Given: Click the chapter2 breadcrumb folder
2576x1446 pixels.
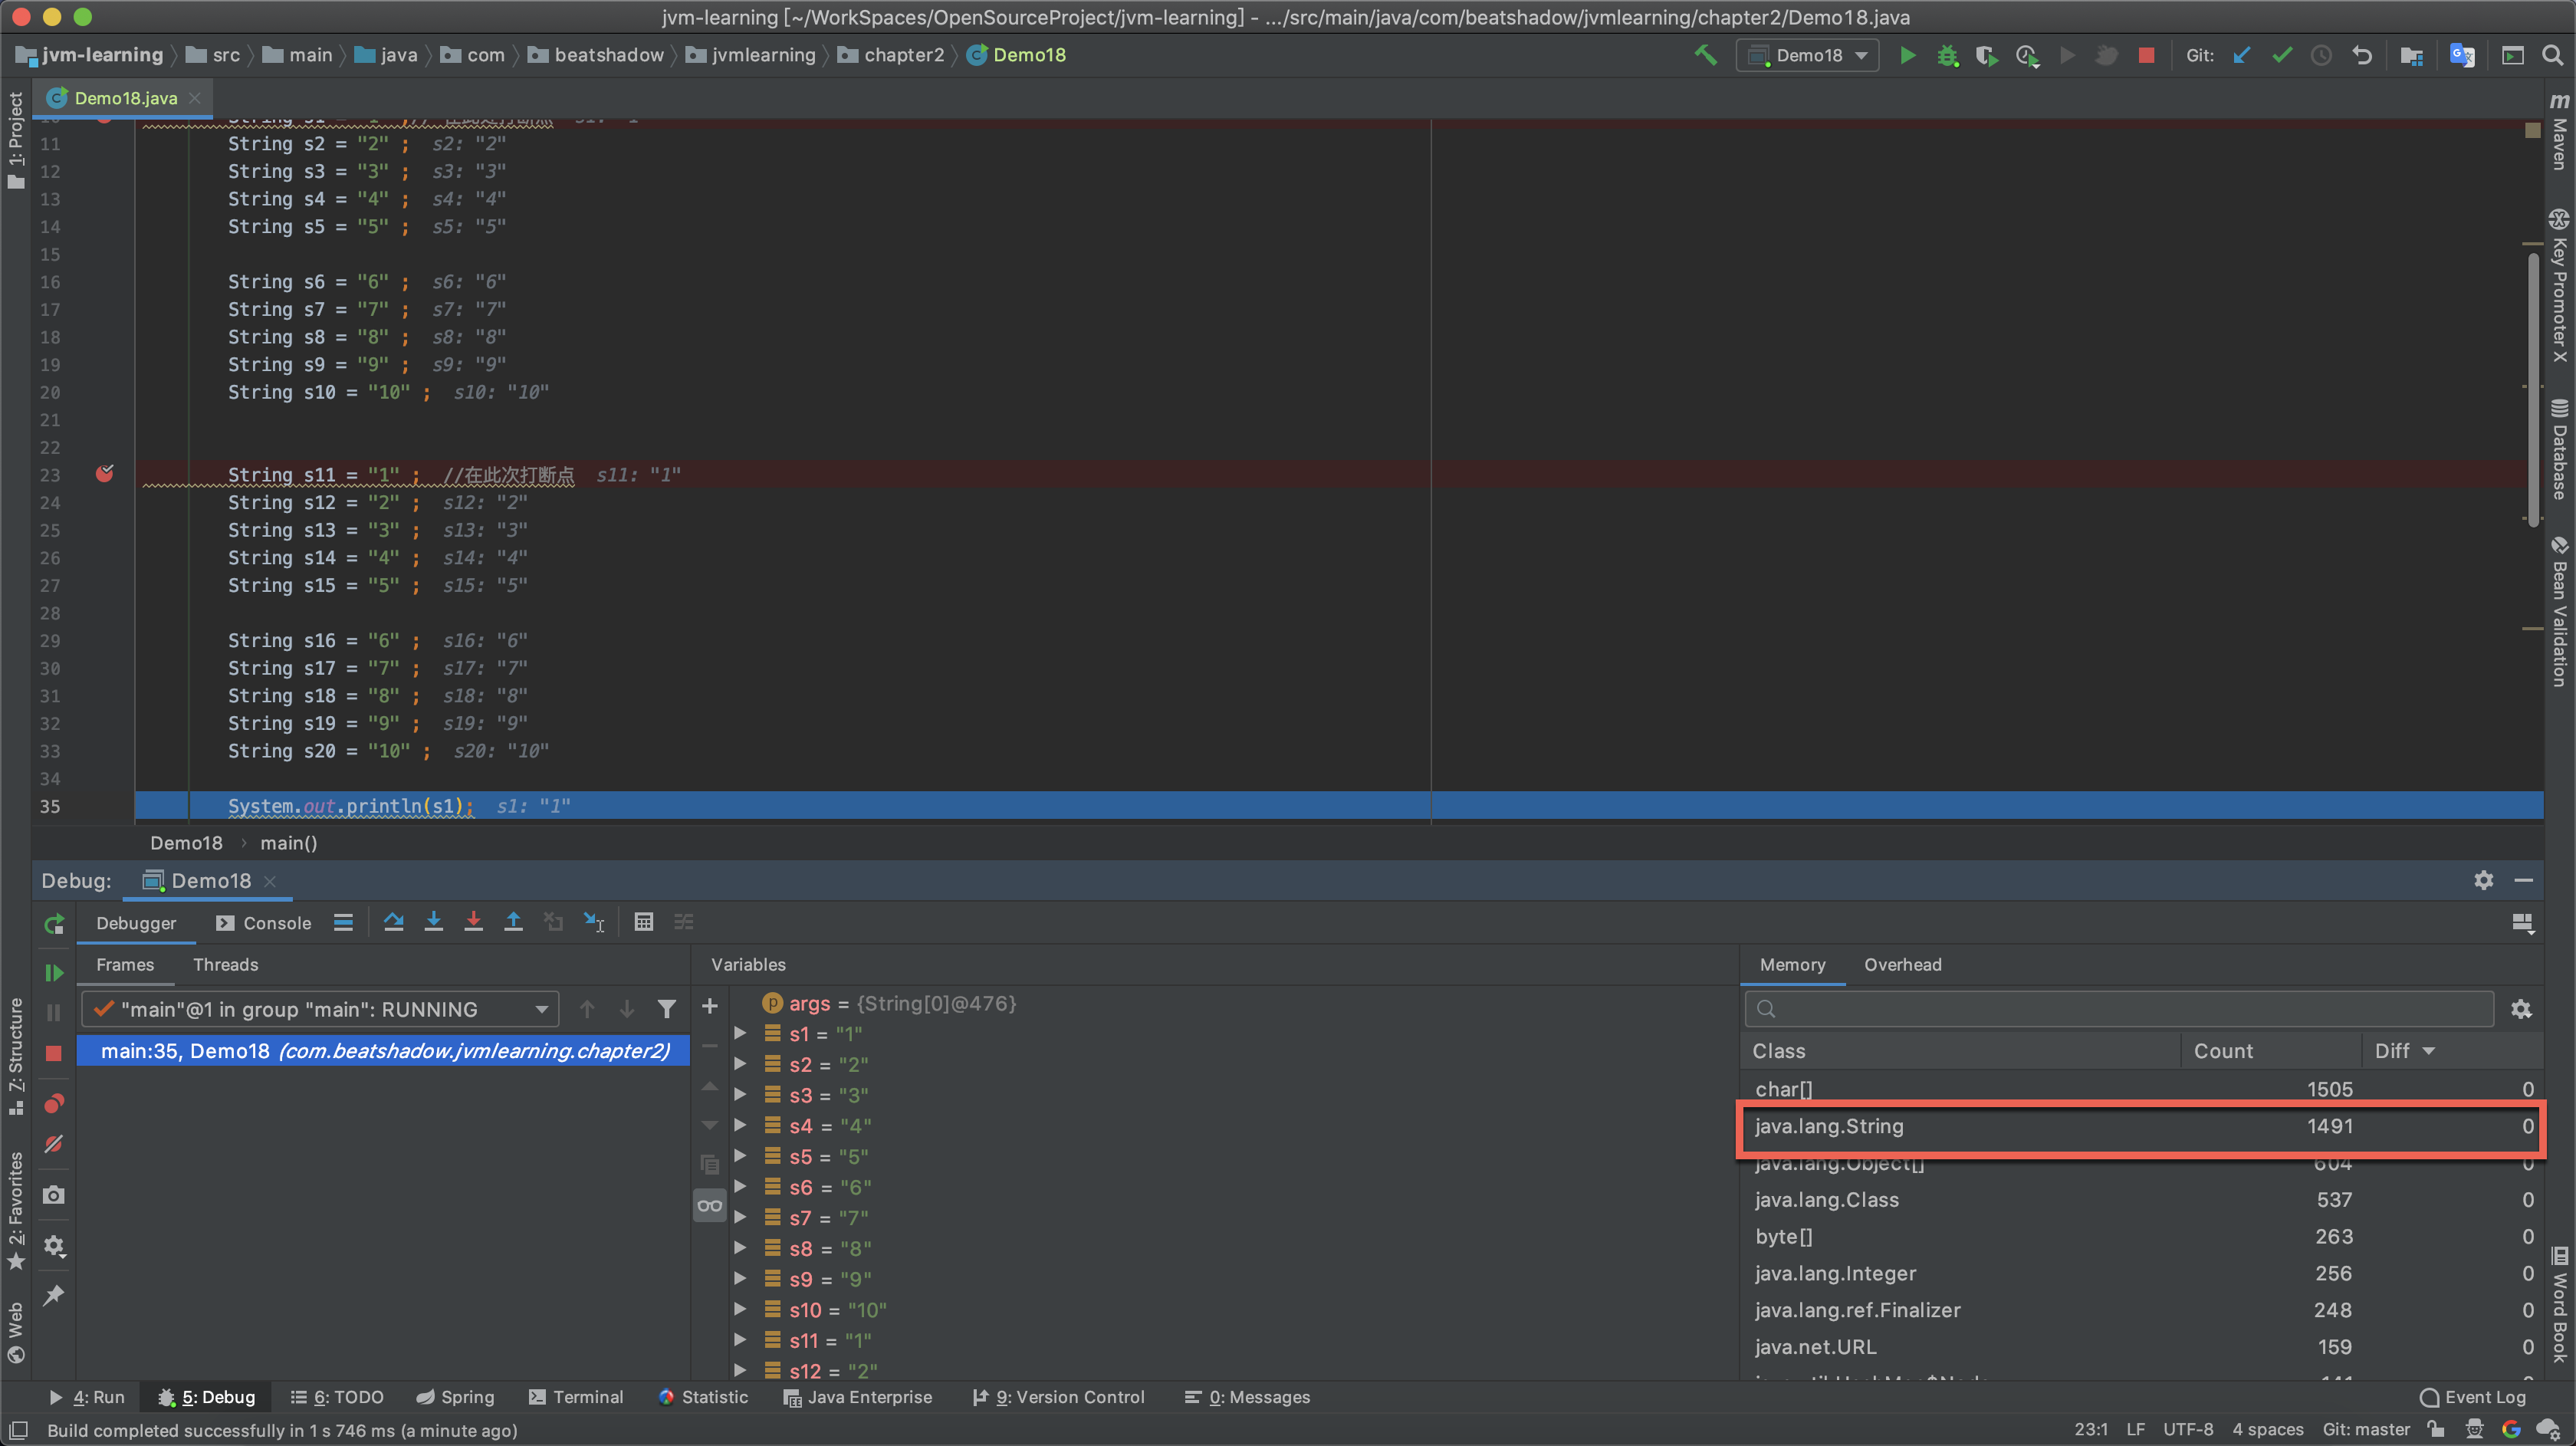Looking at the screenshot, I should coord(891,55).
